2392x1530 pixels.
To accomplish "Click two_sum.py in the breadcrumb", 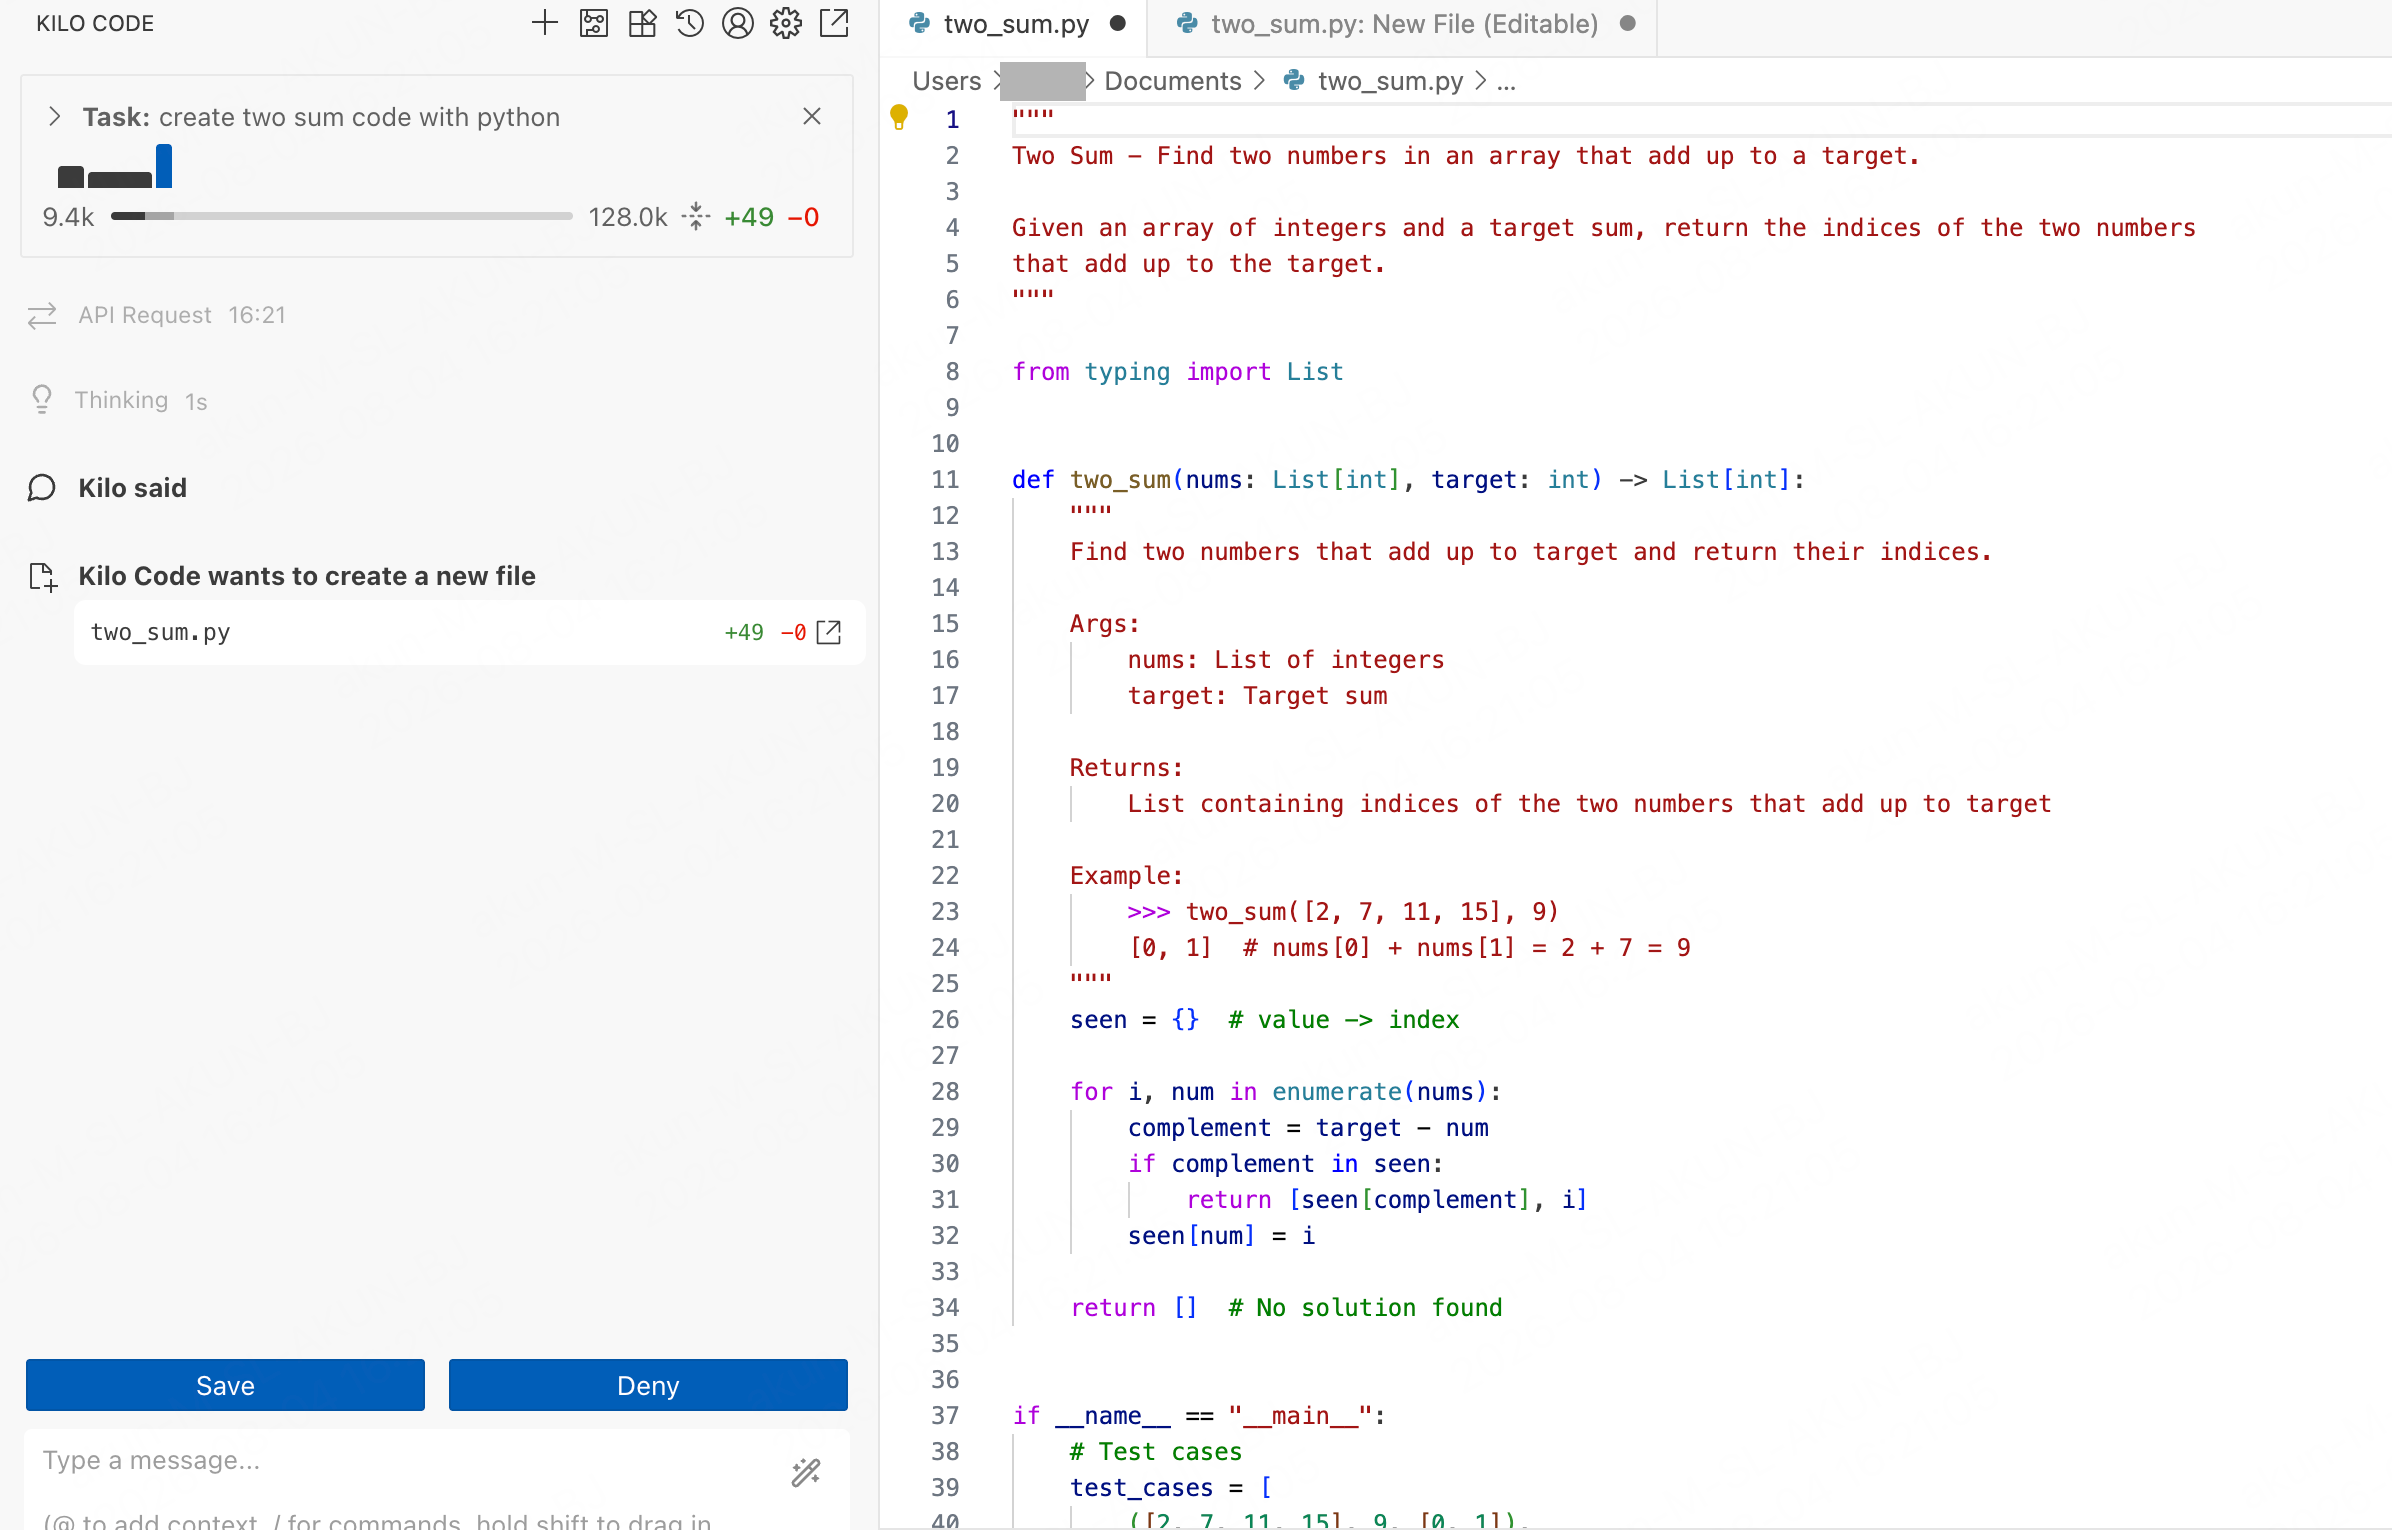I will (x=1390, y=81).
